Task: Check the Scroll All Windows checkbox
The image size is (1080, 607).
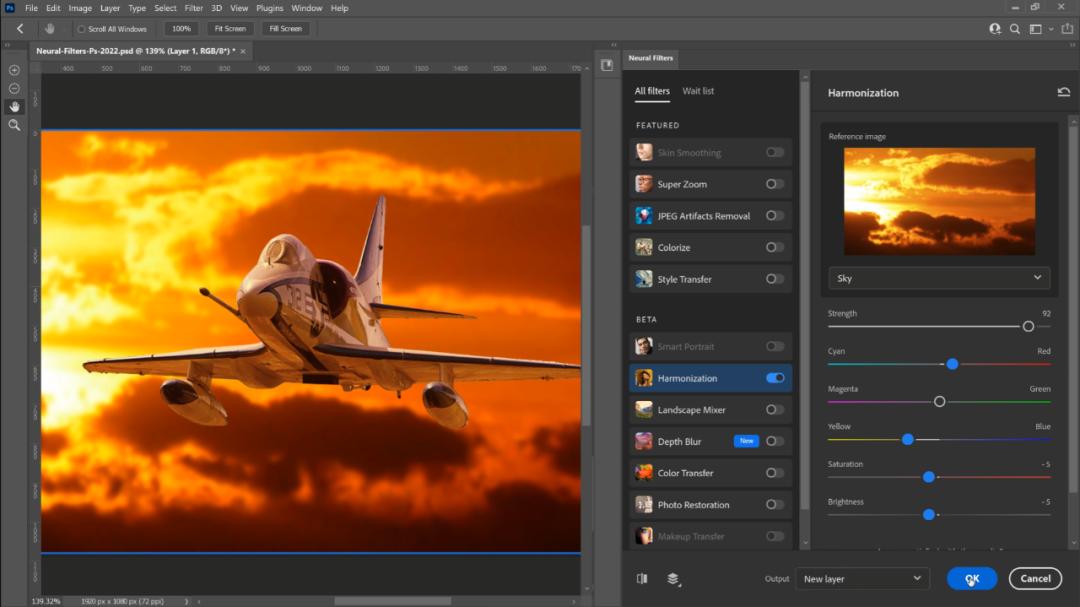Action: [x=82, y=29]
